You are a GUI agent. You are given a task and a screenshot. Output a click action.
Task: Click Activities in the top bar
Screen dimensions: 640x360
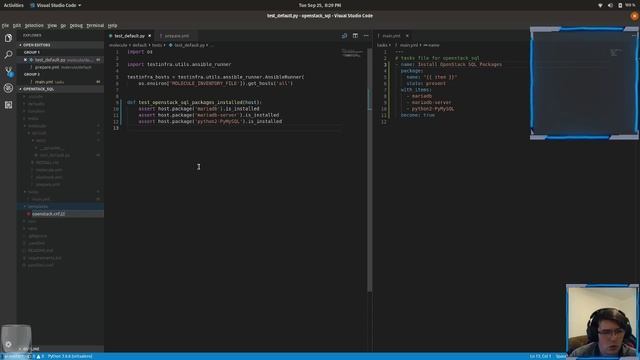coord(13,5)
